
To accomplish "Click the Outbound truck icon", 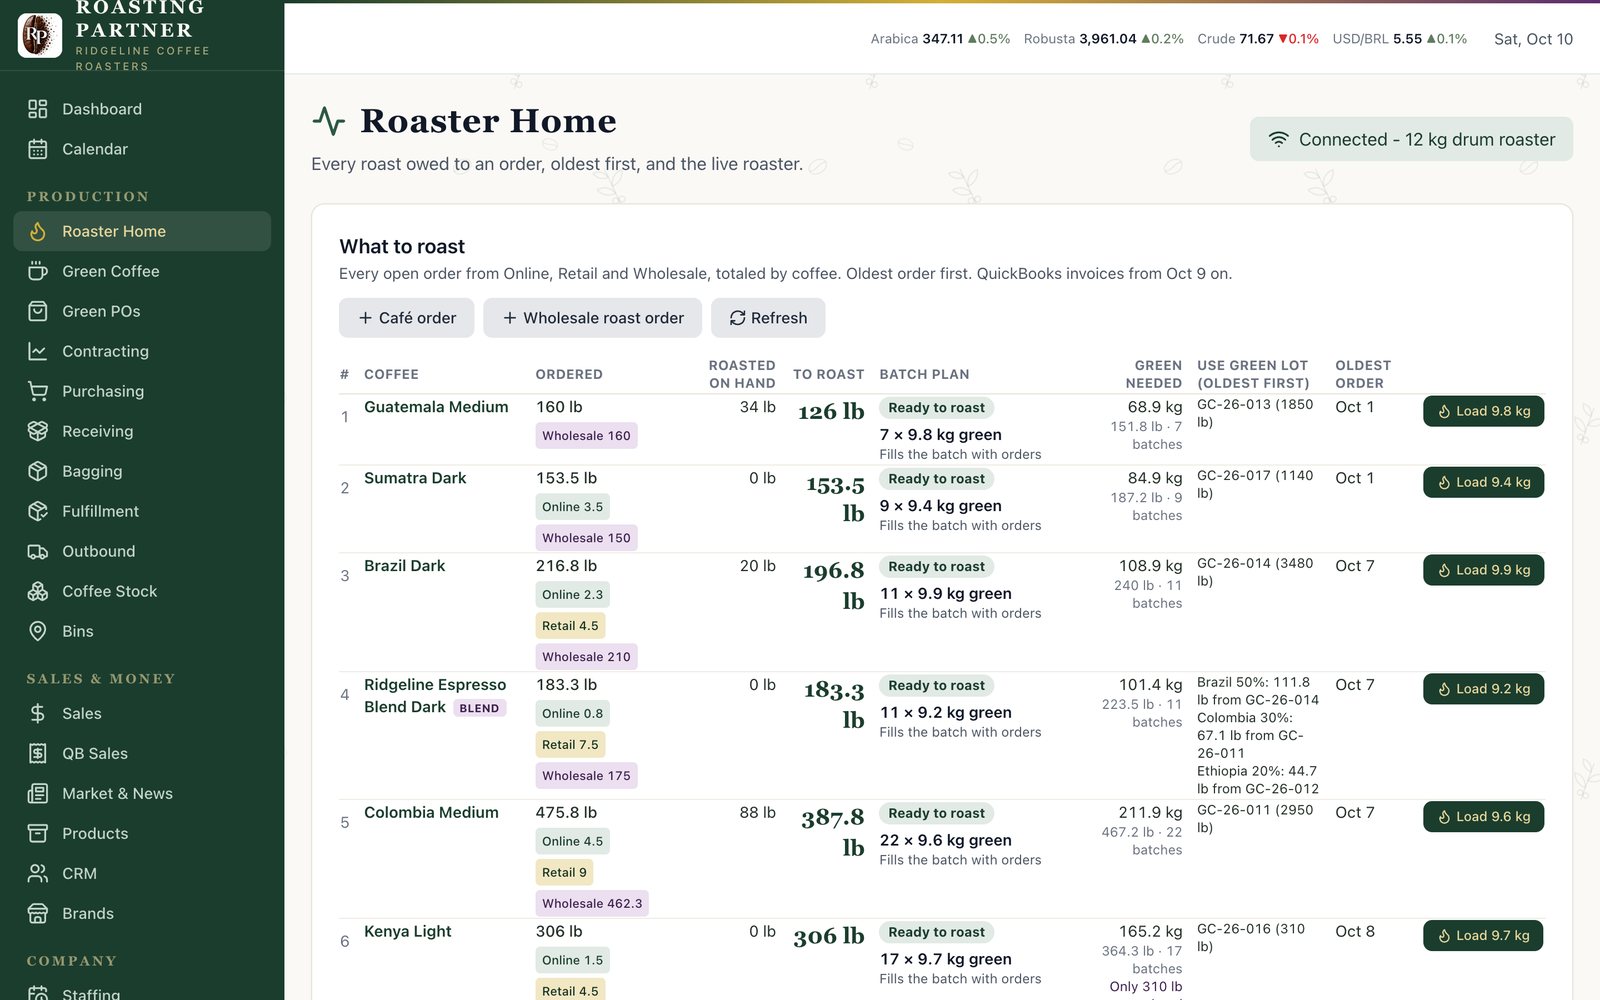I will coord(38,551).
